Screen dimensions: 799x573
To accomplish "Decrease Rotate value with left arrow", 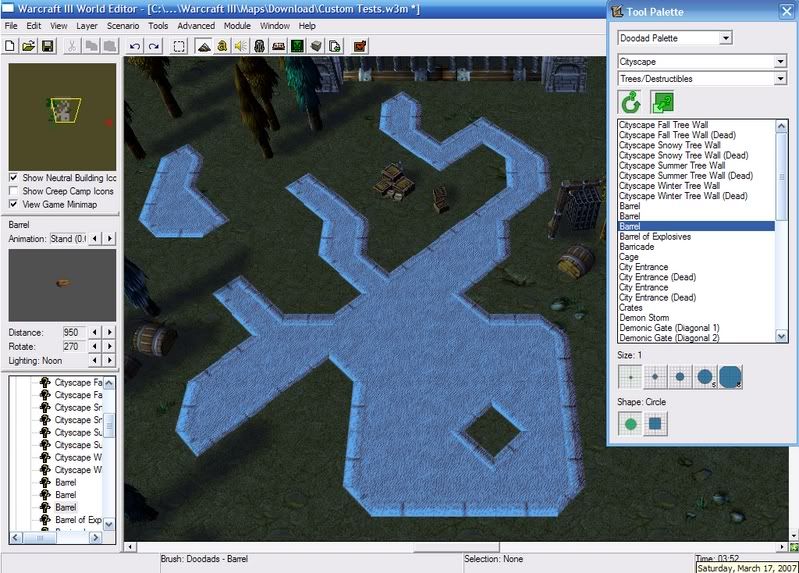I will pyautogui.click(x=95, y=347).
